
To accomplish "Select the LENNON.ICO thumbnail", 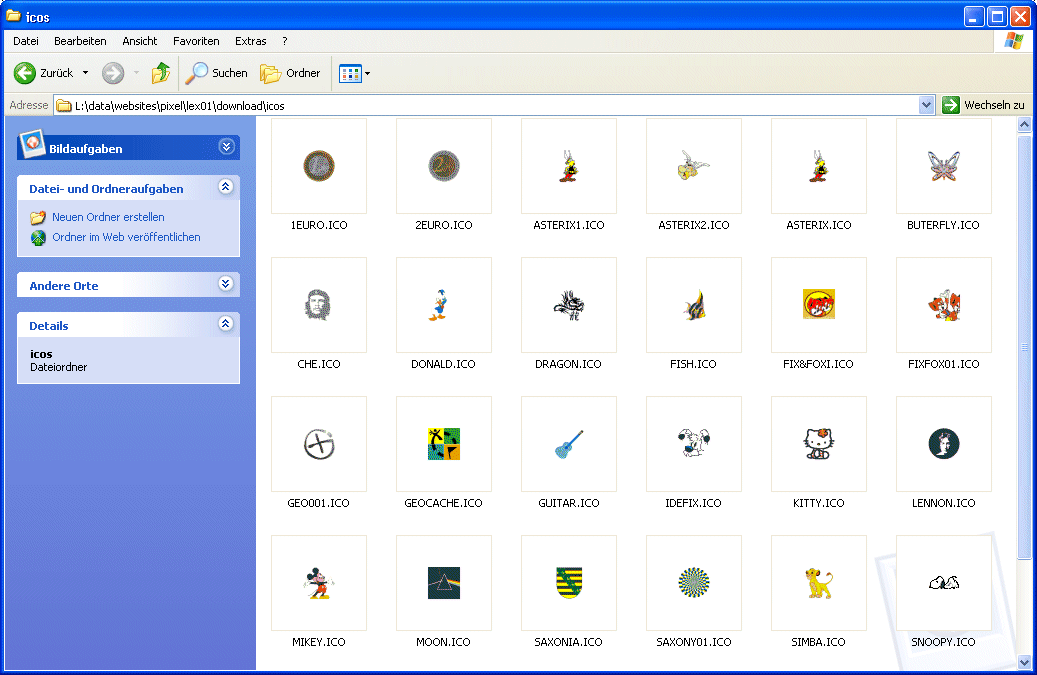I will [x=944, y=444].
